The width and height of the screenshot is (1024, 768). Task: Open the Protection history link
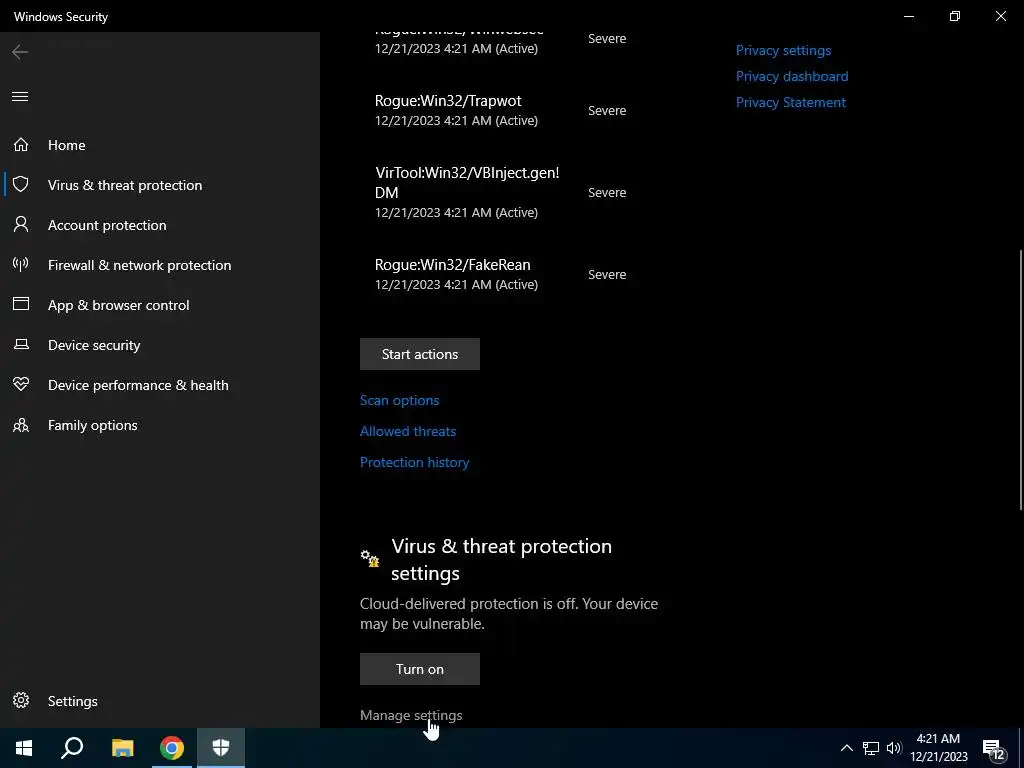414,462
